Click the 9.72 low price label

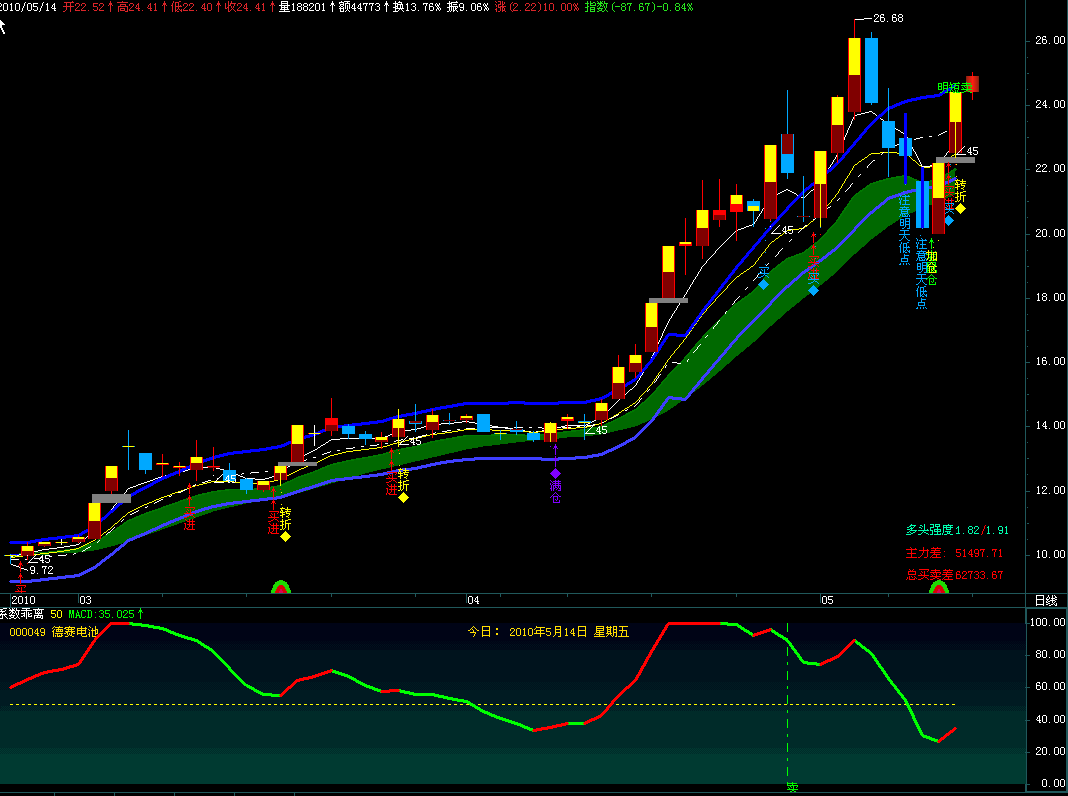(x=41, y=570)
